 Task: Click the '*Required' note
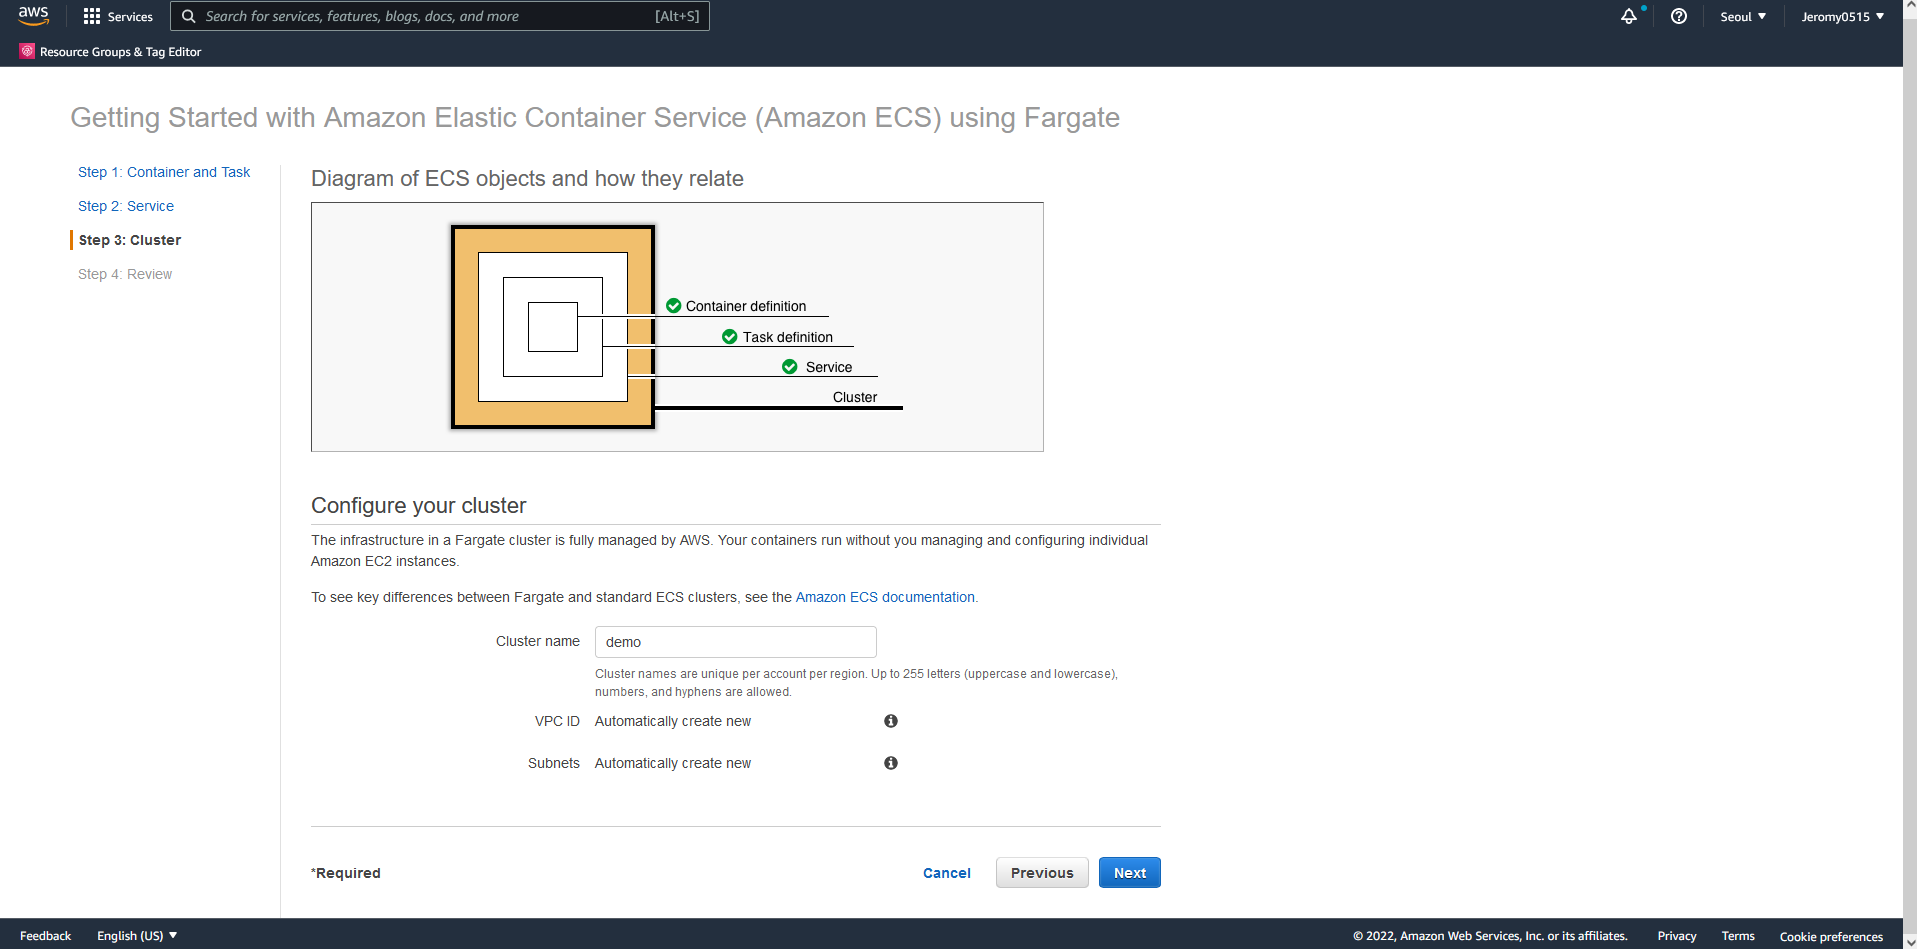346,873
